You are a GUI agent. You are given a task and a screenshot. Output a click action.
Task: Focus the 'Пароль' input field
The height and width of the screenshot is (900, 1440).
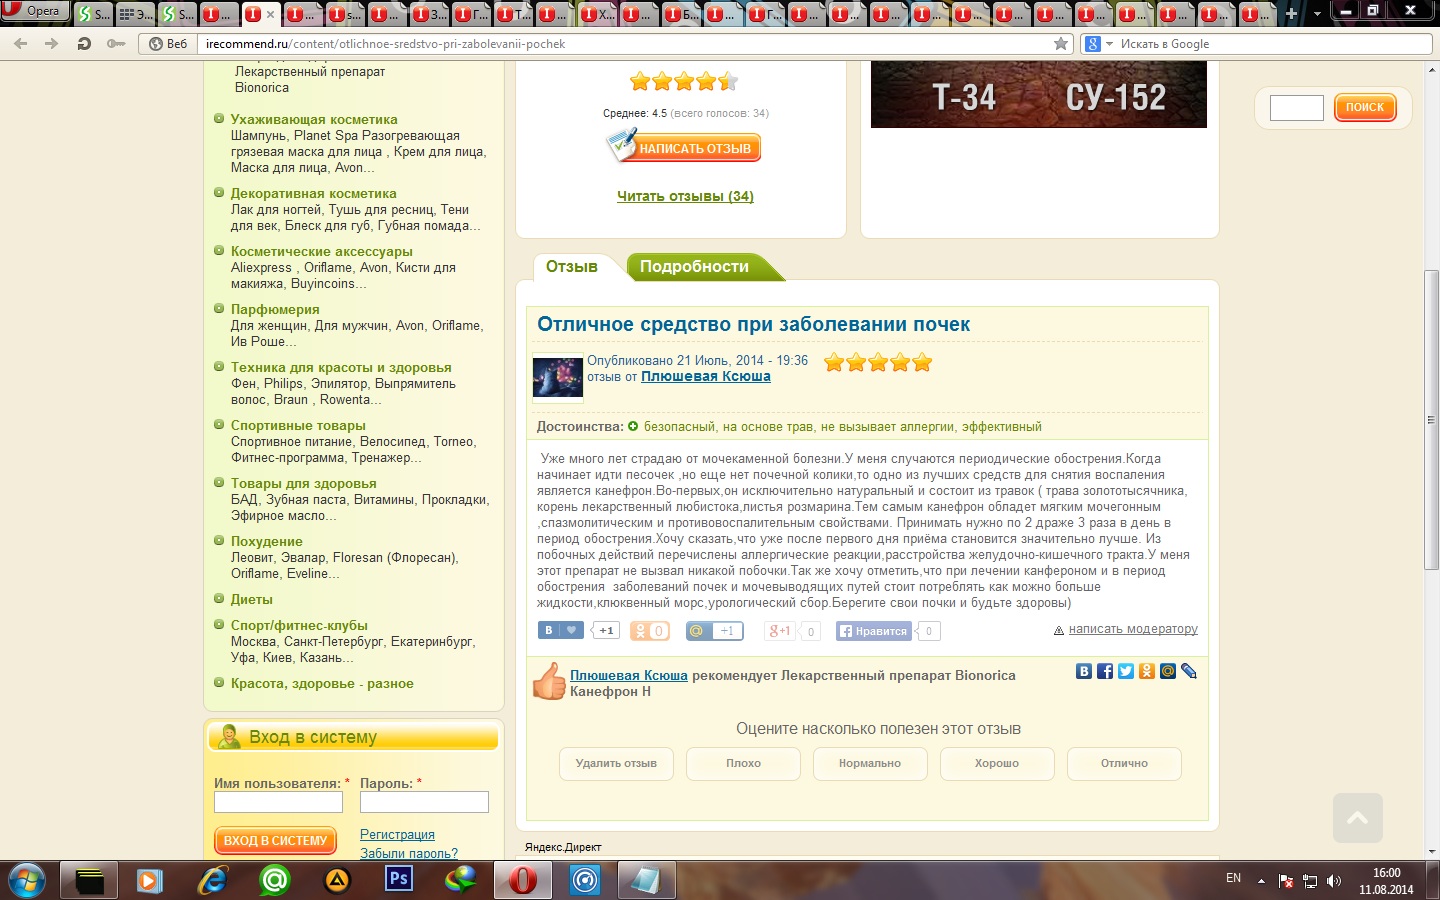424,802
